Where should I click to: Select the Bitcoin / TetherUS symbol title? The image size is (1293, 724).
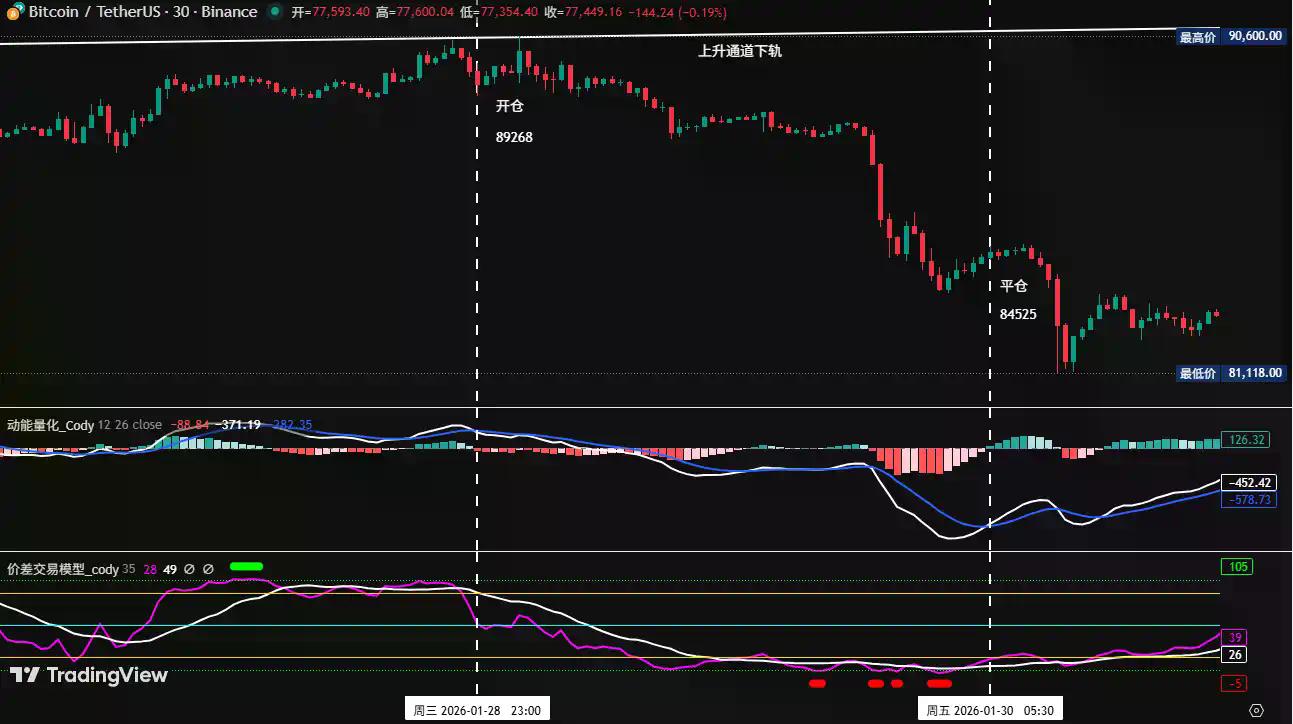[x=142, y=12]
